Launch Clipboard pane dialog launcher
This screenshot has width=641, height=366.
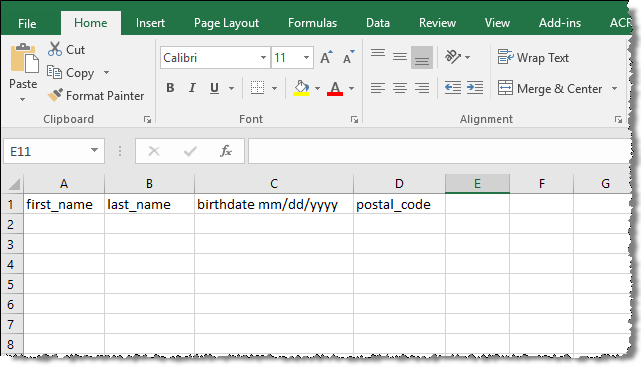pos(147,119)
